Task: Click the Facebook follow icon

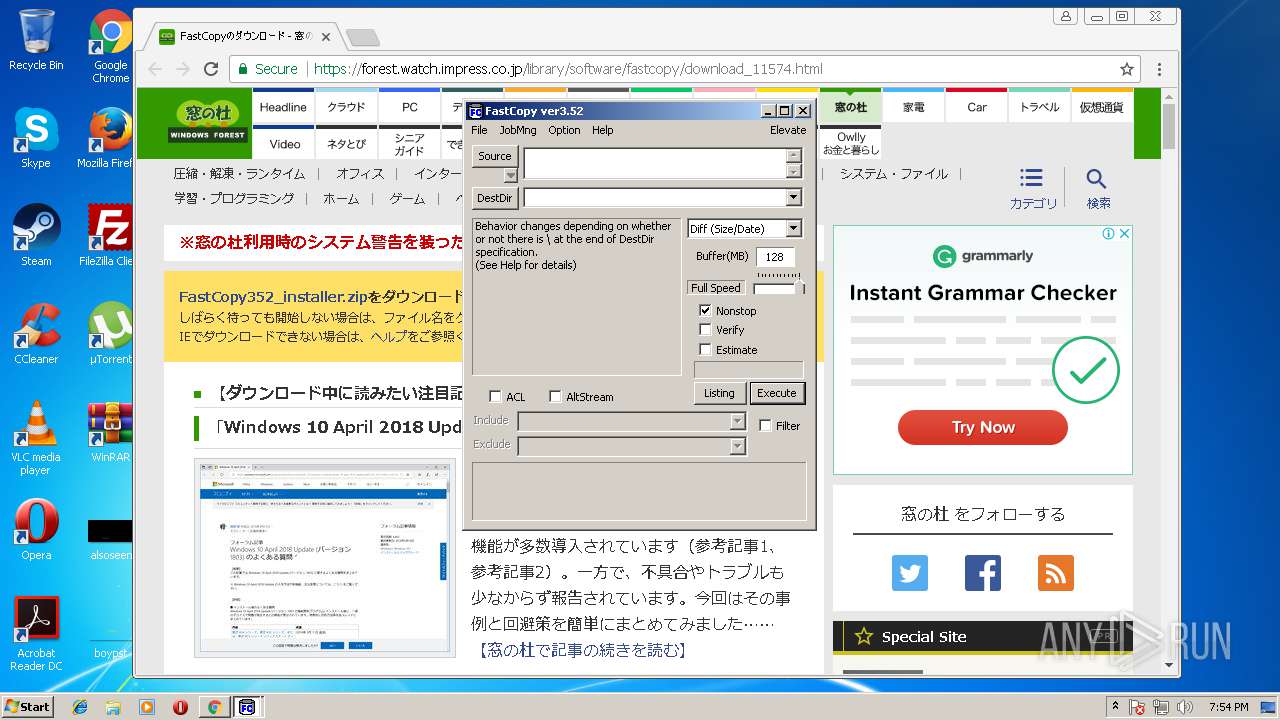Action: coord(983,573)
